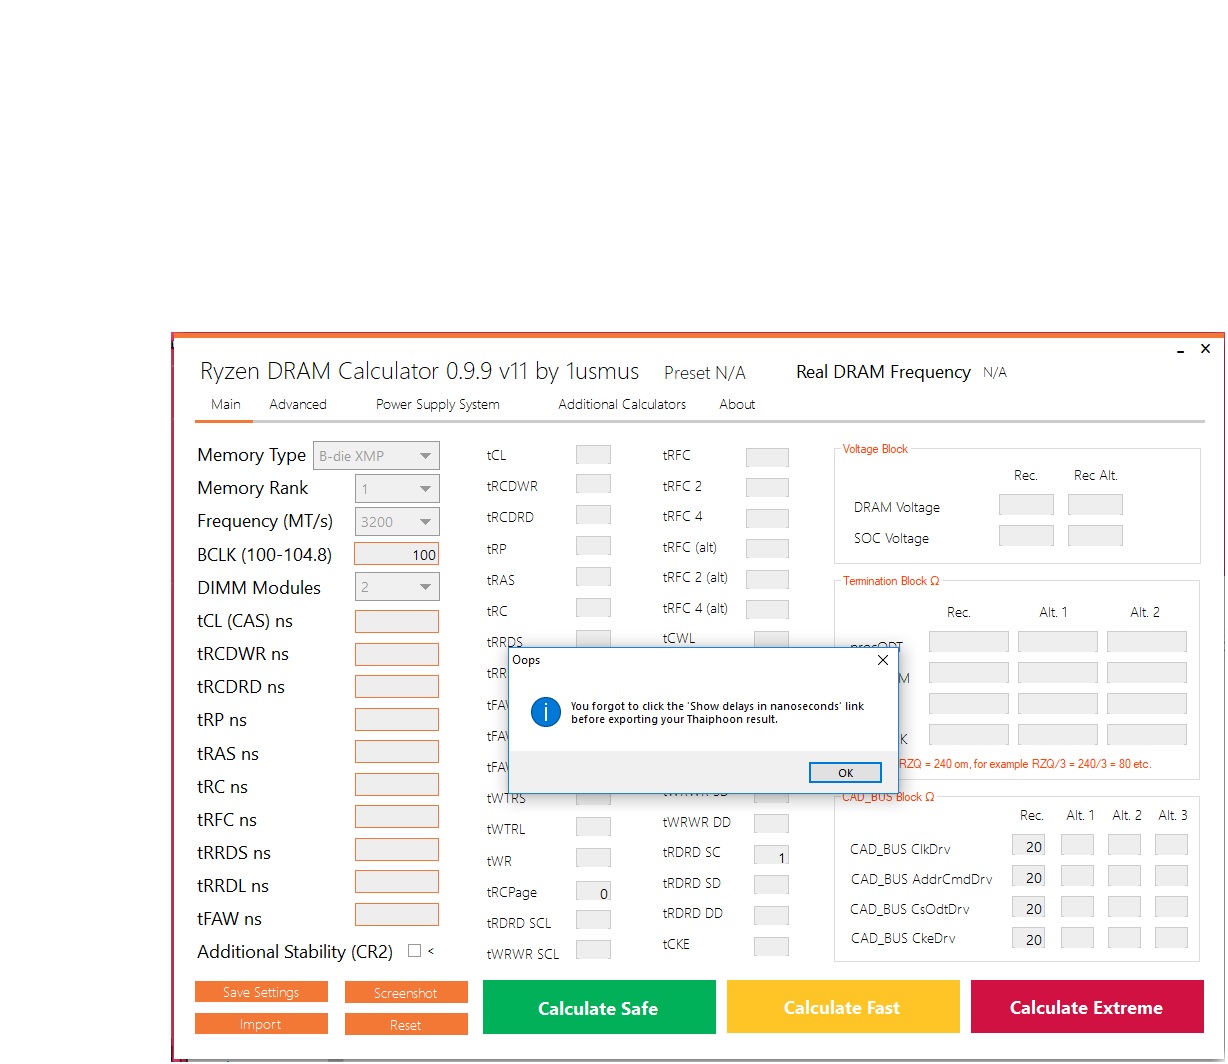The image size is (1228, 1064).
Task: Click the CAD_BUS CsOdtDrv Alt. 1 field
Action: point(1077,908)
